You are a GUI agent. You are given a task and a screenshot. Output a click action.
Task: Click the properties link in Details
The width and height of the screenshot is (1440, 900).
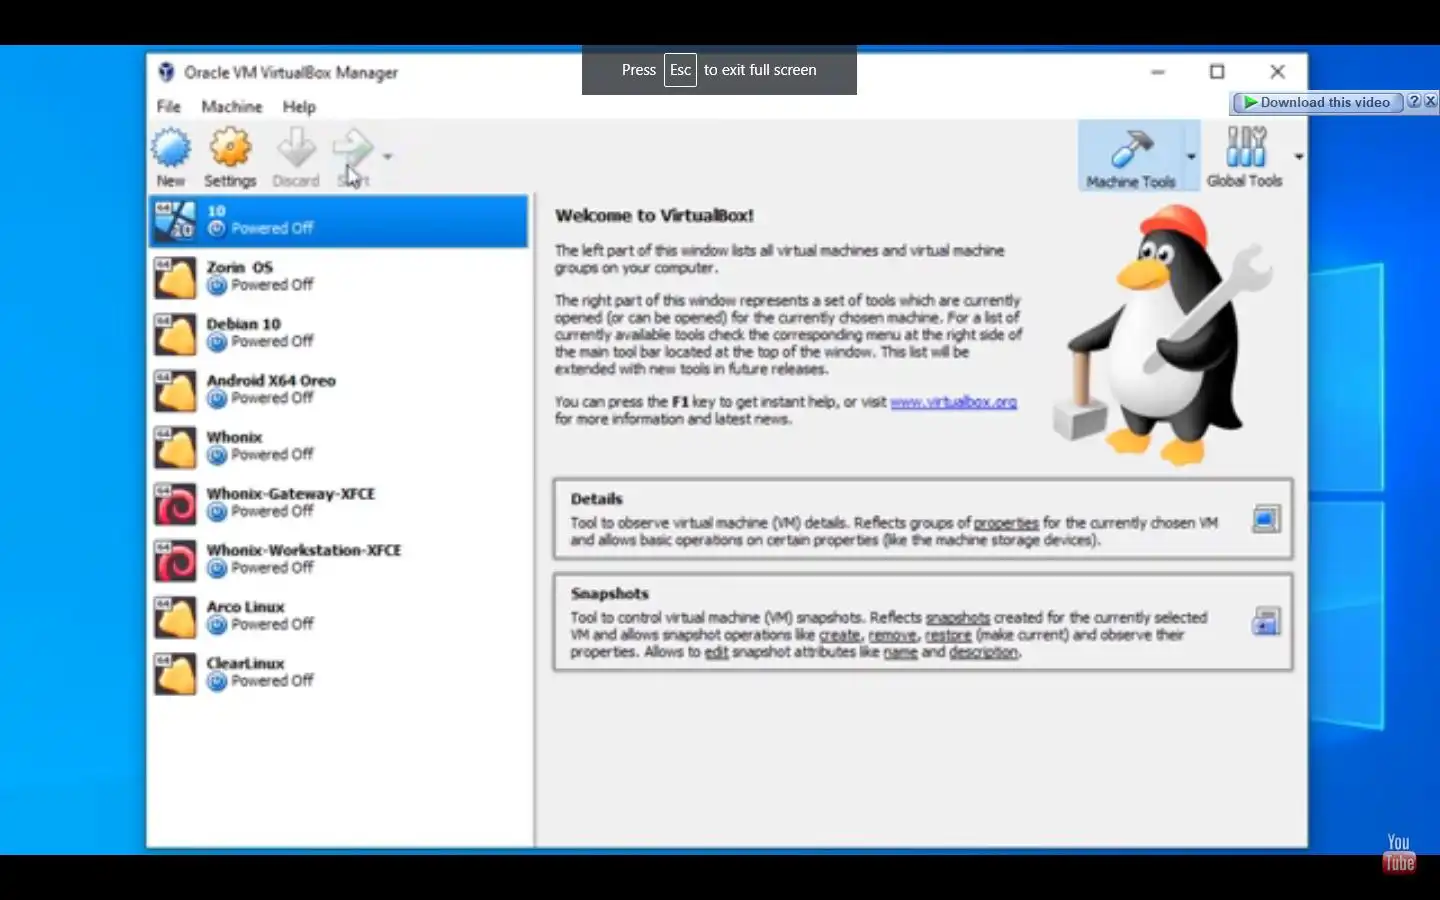click(1006, 523)
